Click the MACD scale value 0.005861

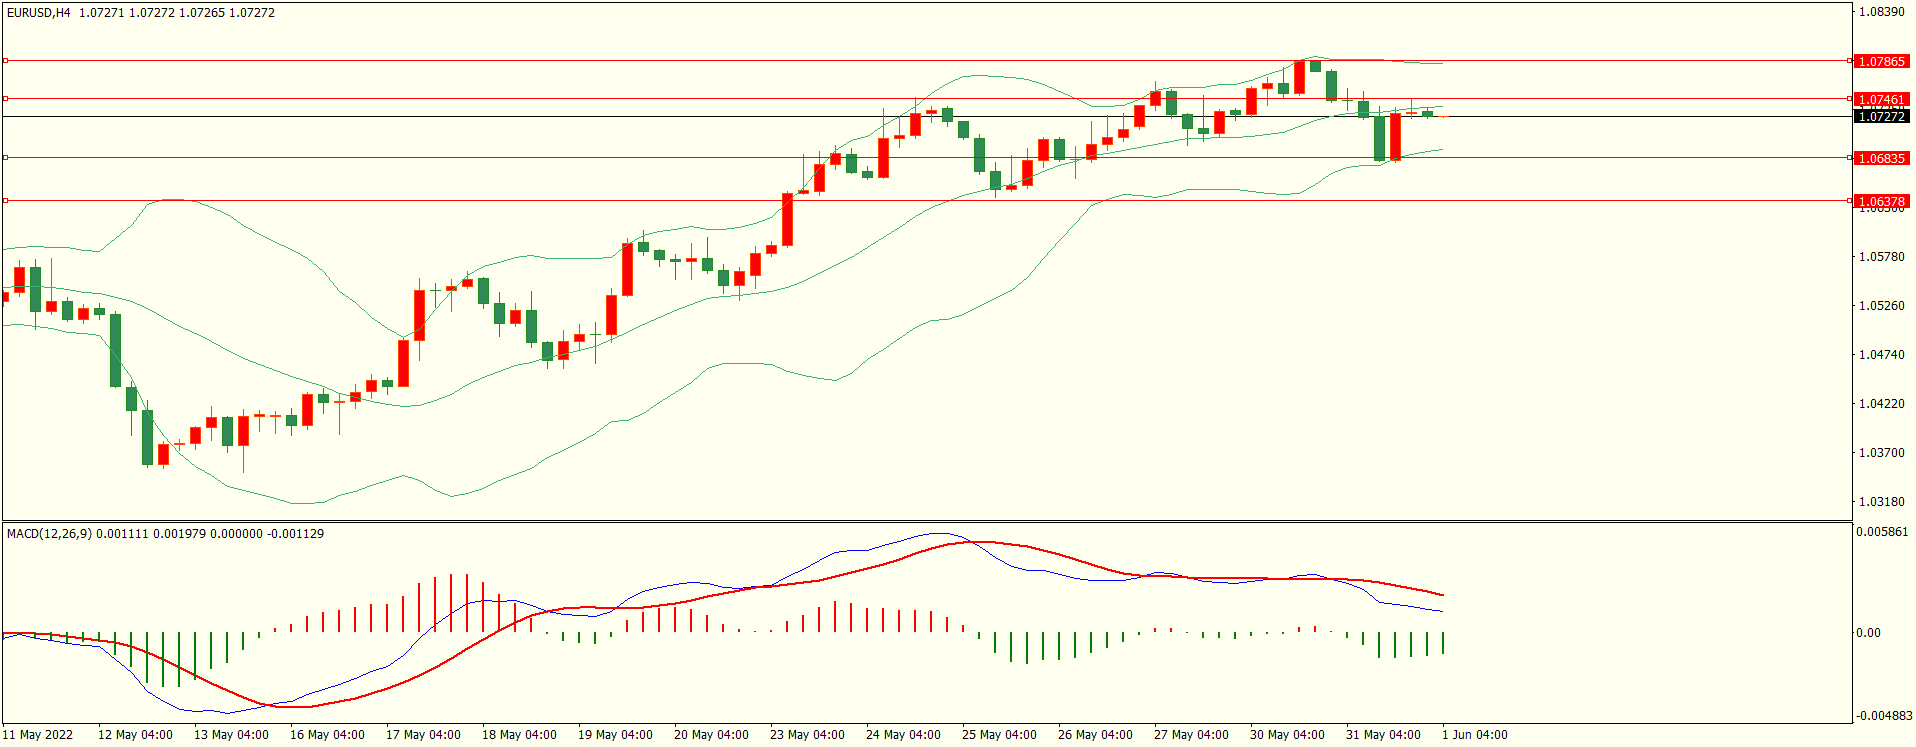(1882, 532)
